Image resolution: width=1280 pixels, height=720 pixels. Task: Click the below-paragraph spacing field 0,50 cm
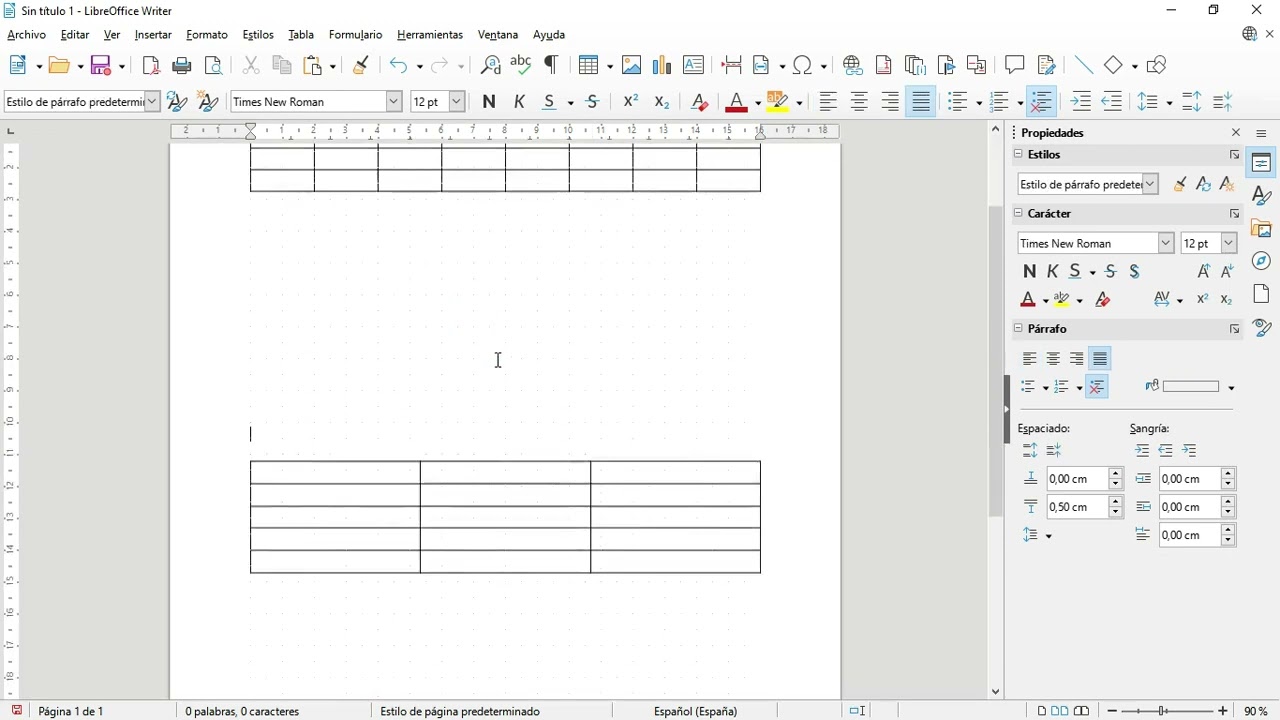point(1076,507)
